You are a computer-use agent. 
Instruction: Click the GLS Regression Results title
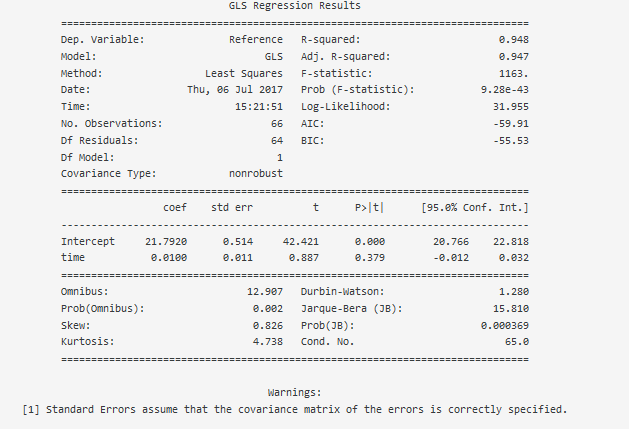click(x=294, y=6)
